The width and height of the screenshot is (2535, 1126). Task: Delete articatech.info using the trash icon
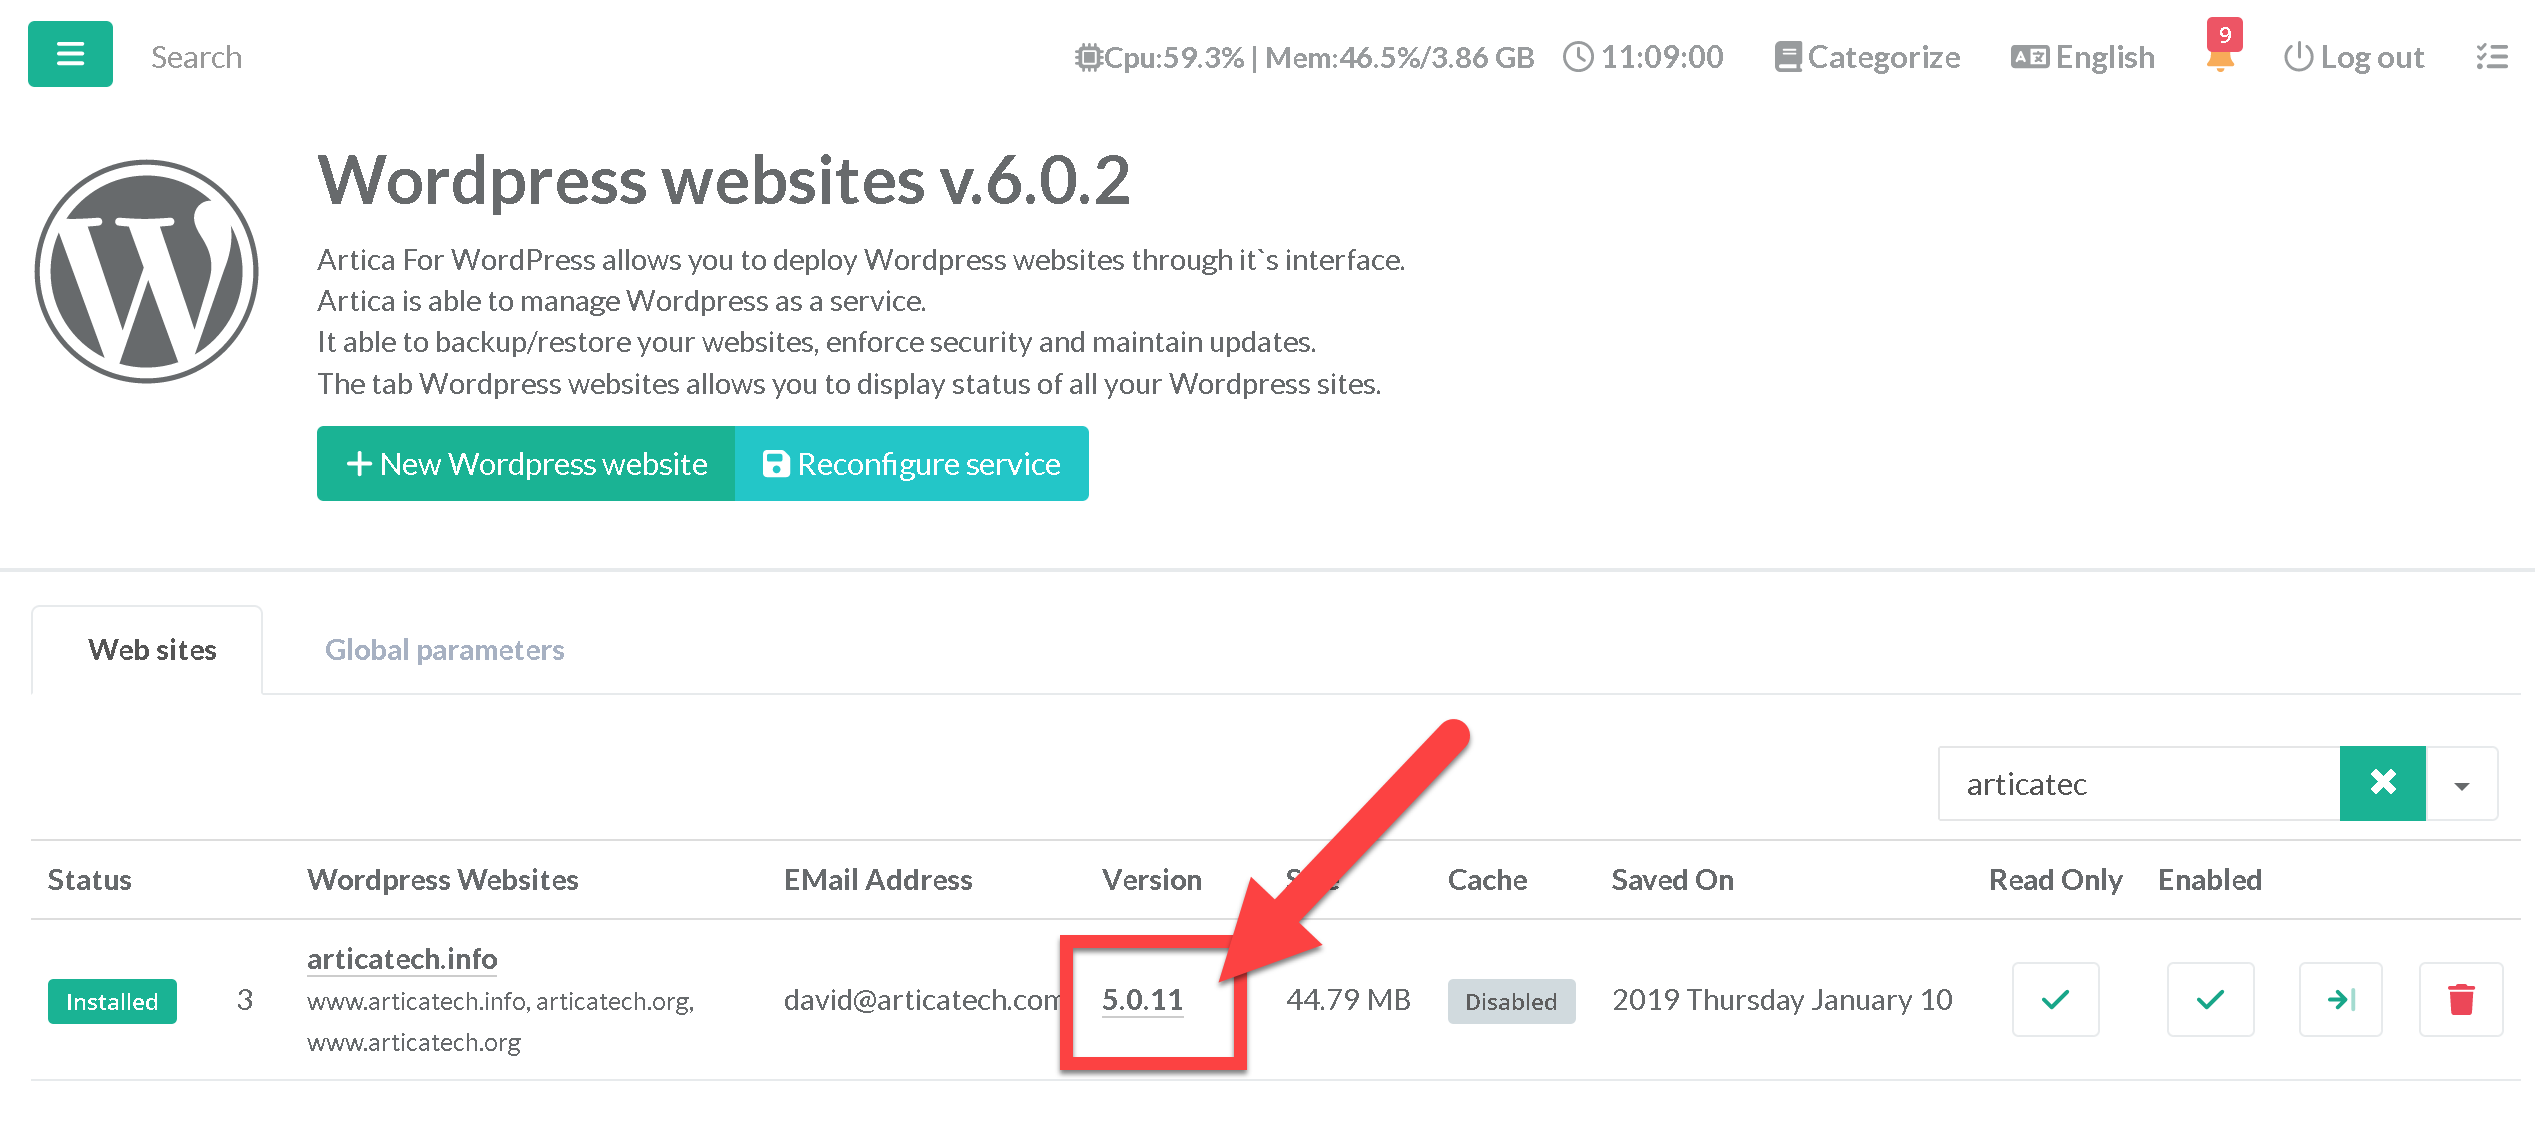click(x=2460, y=999)
